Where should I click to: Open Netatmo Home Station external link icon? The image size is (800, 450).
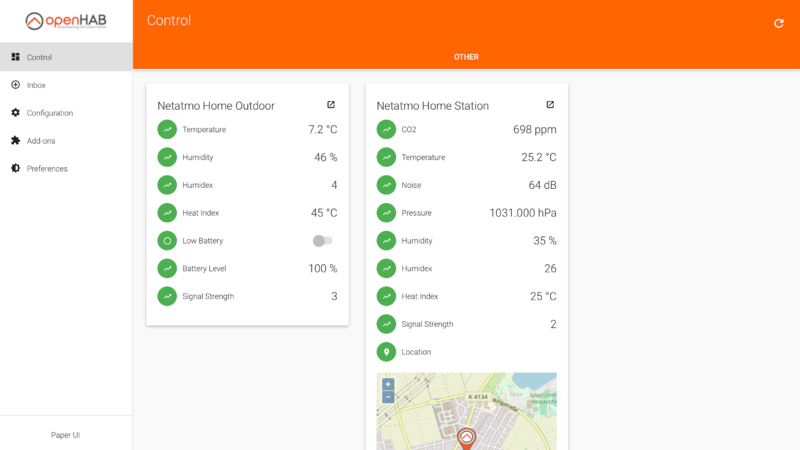point(550,105)
